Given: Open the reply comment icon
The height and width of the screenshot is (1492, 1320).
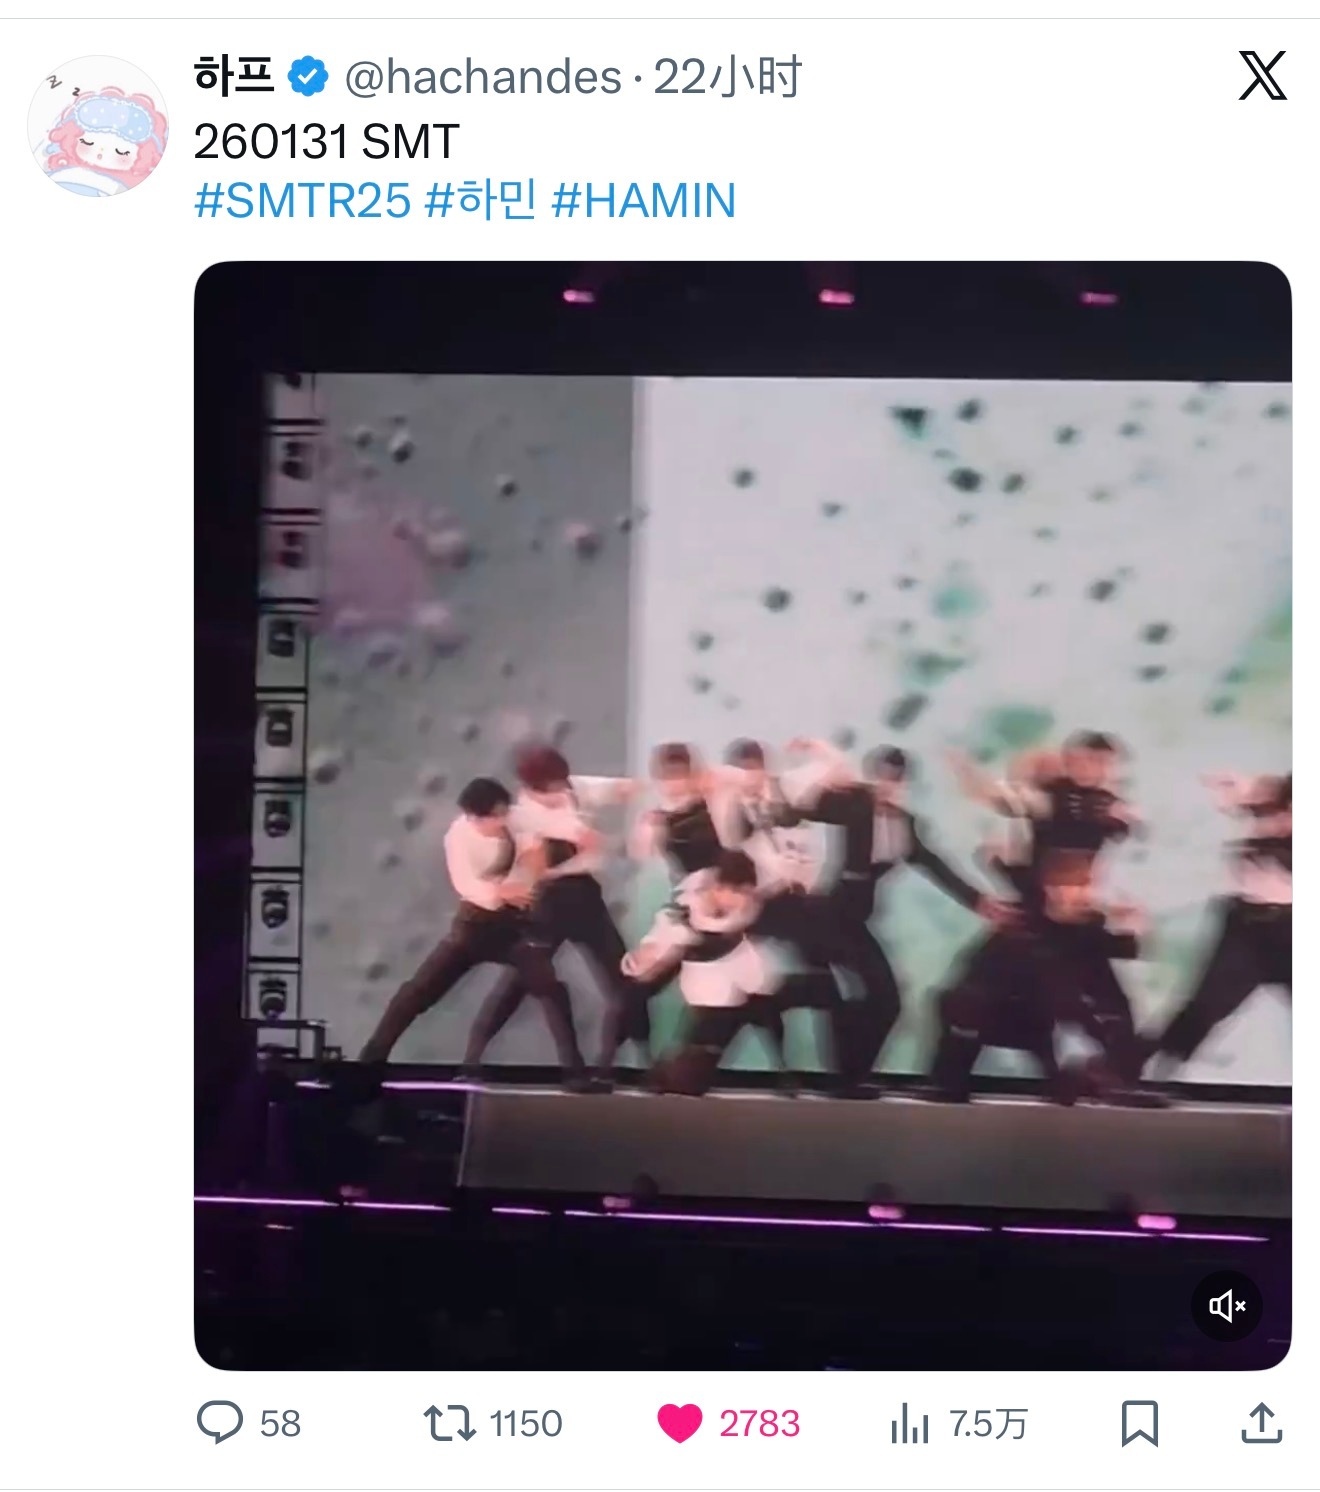Looking at the screenshot, I should coord(220,1422).
